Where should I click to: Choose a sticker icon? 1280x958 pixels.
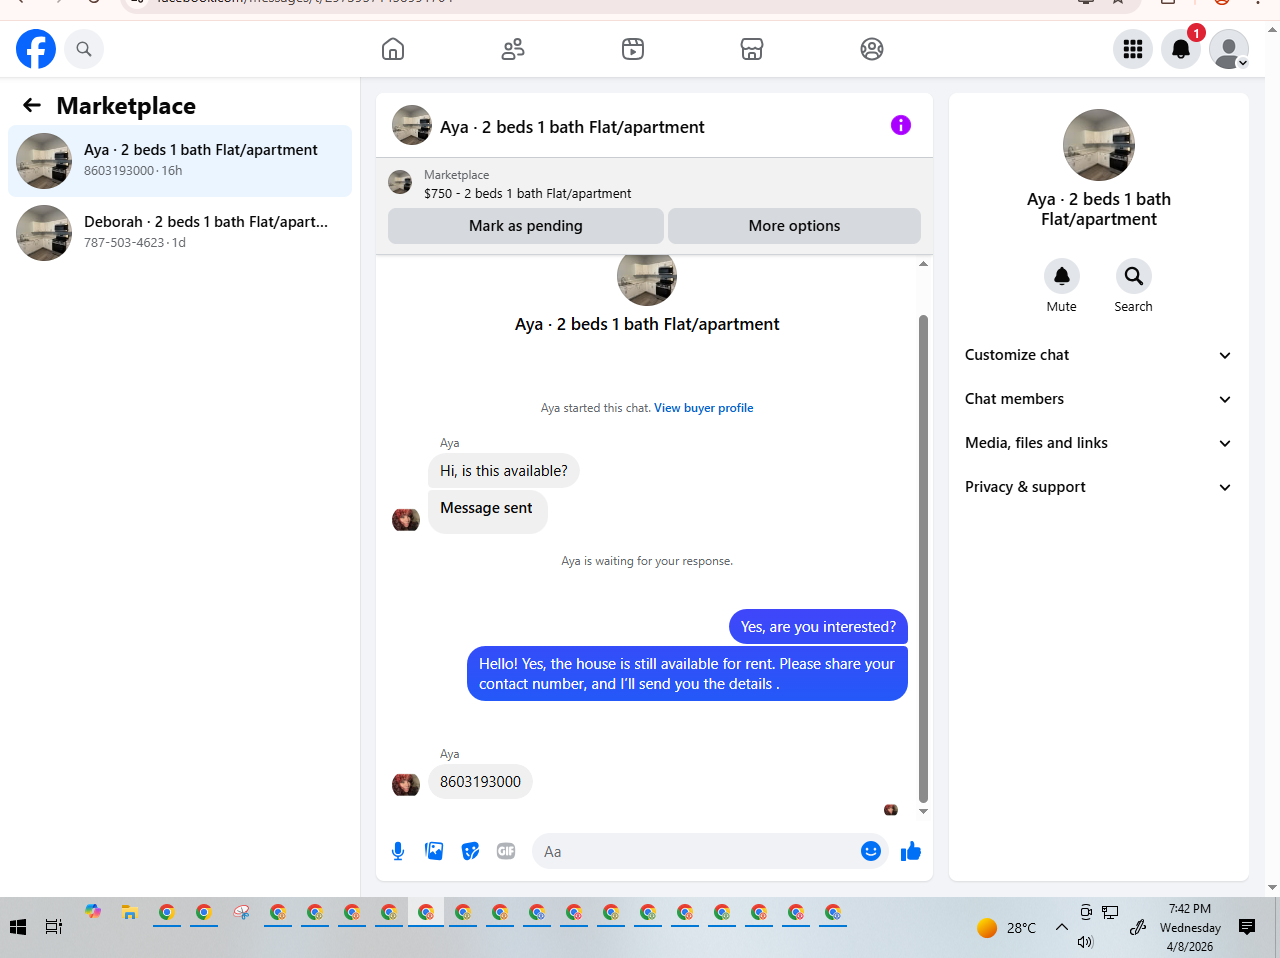click(x=470, y=851)
